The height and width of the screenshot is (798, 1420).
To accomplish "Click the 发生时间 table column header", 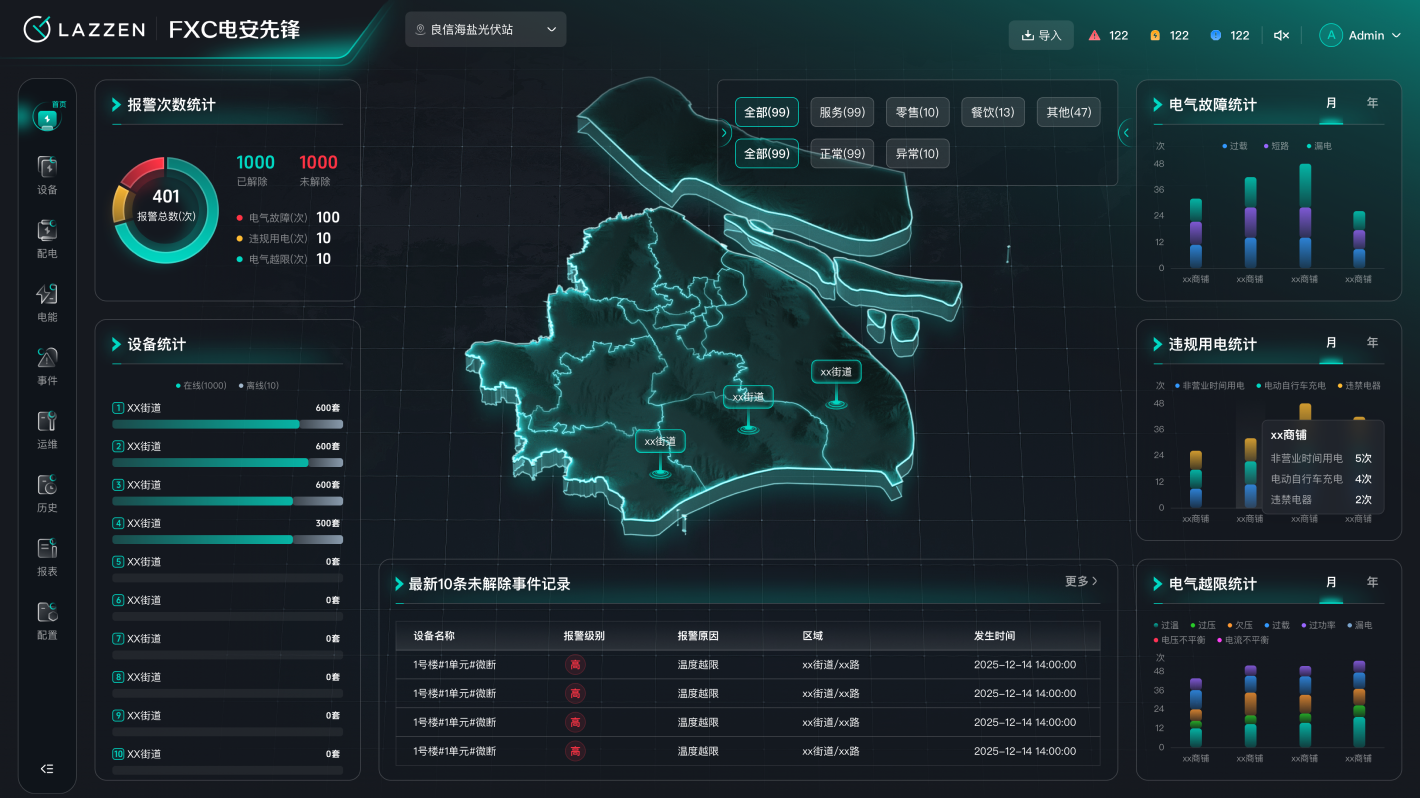I will 995,636.
